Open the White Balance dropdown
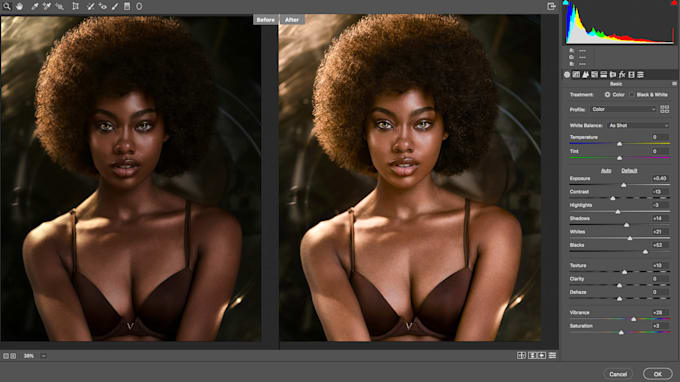The height and width of the screenshot is (382, 680). click(x=638, y=125)
